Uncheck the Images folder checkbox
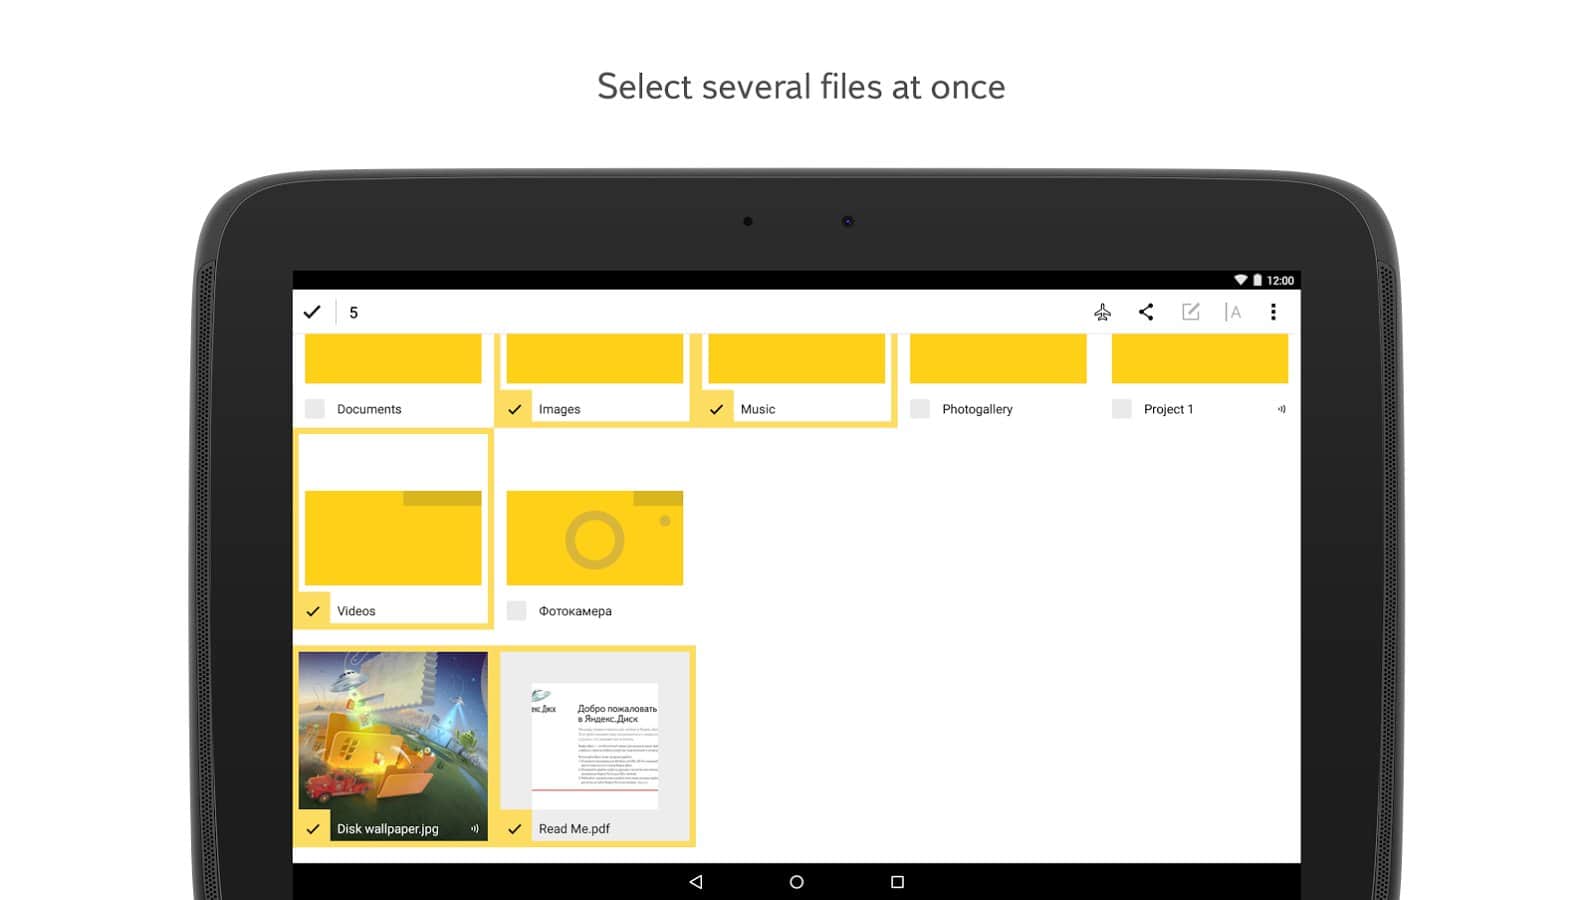Viewport: 1593px width, 900px height. tap(515, 409)
